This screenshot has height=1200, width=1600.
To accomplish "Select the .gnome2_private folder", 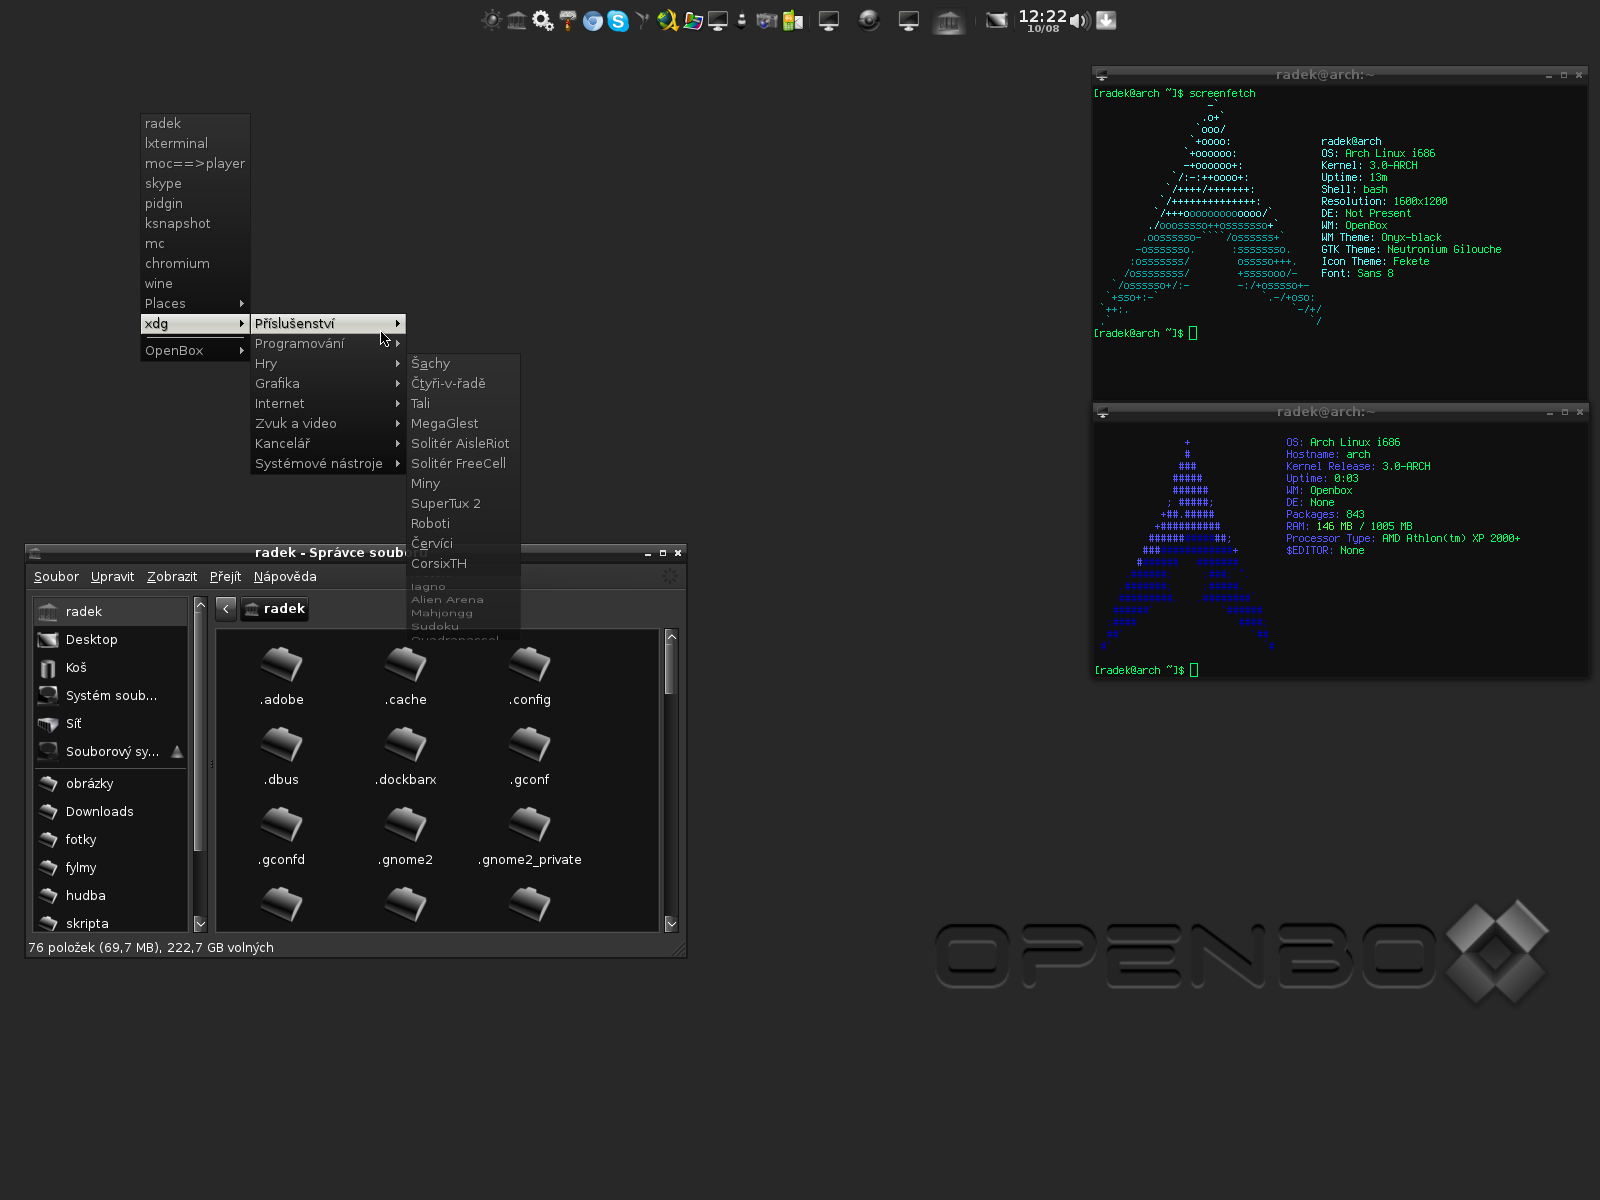I will [x=530, y=837].
